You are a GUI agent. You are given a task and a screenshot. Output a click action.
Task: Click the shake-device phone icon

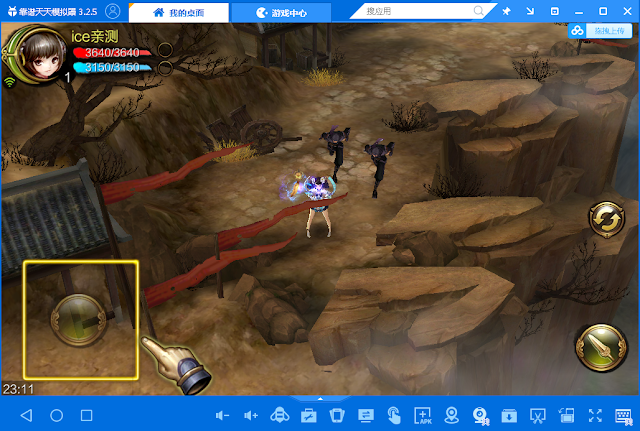(337, 415)
